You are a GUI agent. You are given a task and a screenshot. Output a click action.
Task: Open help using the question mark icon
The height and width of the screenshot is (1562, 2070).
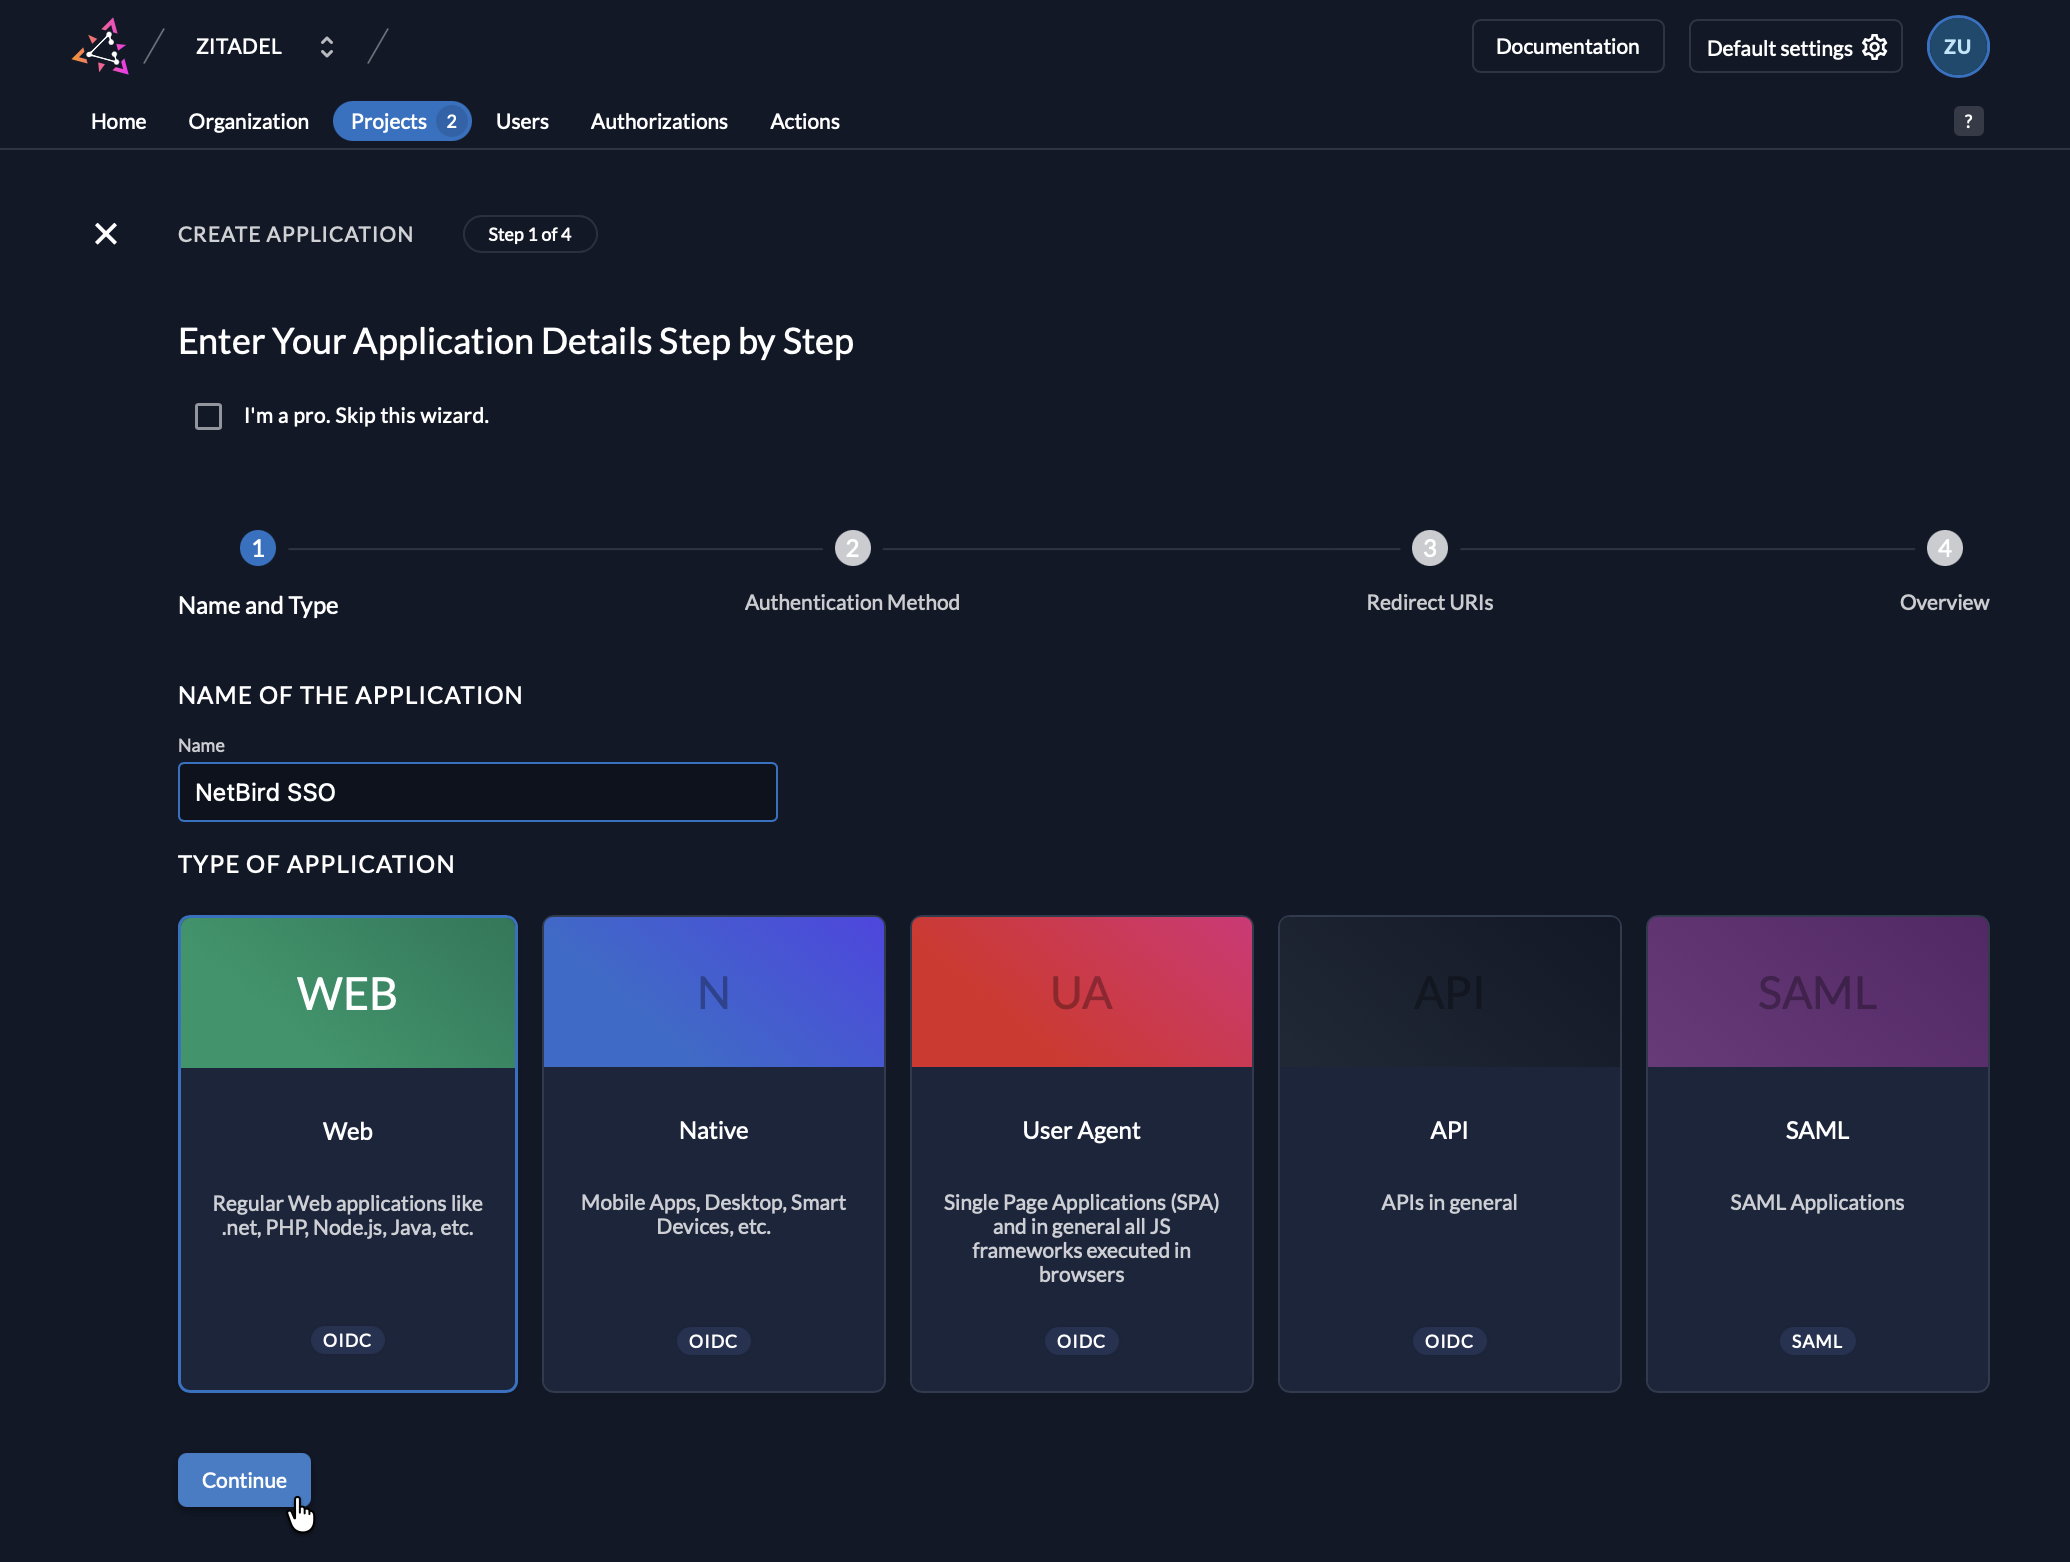coord(1968,120)
